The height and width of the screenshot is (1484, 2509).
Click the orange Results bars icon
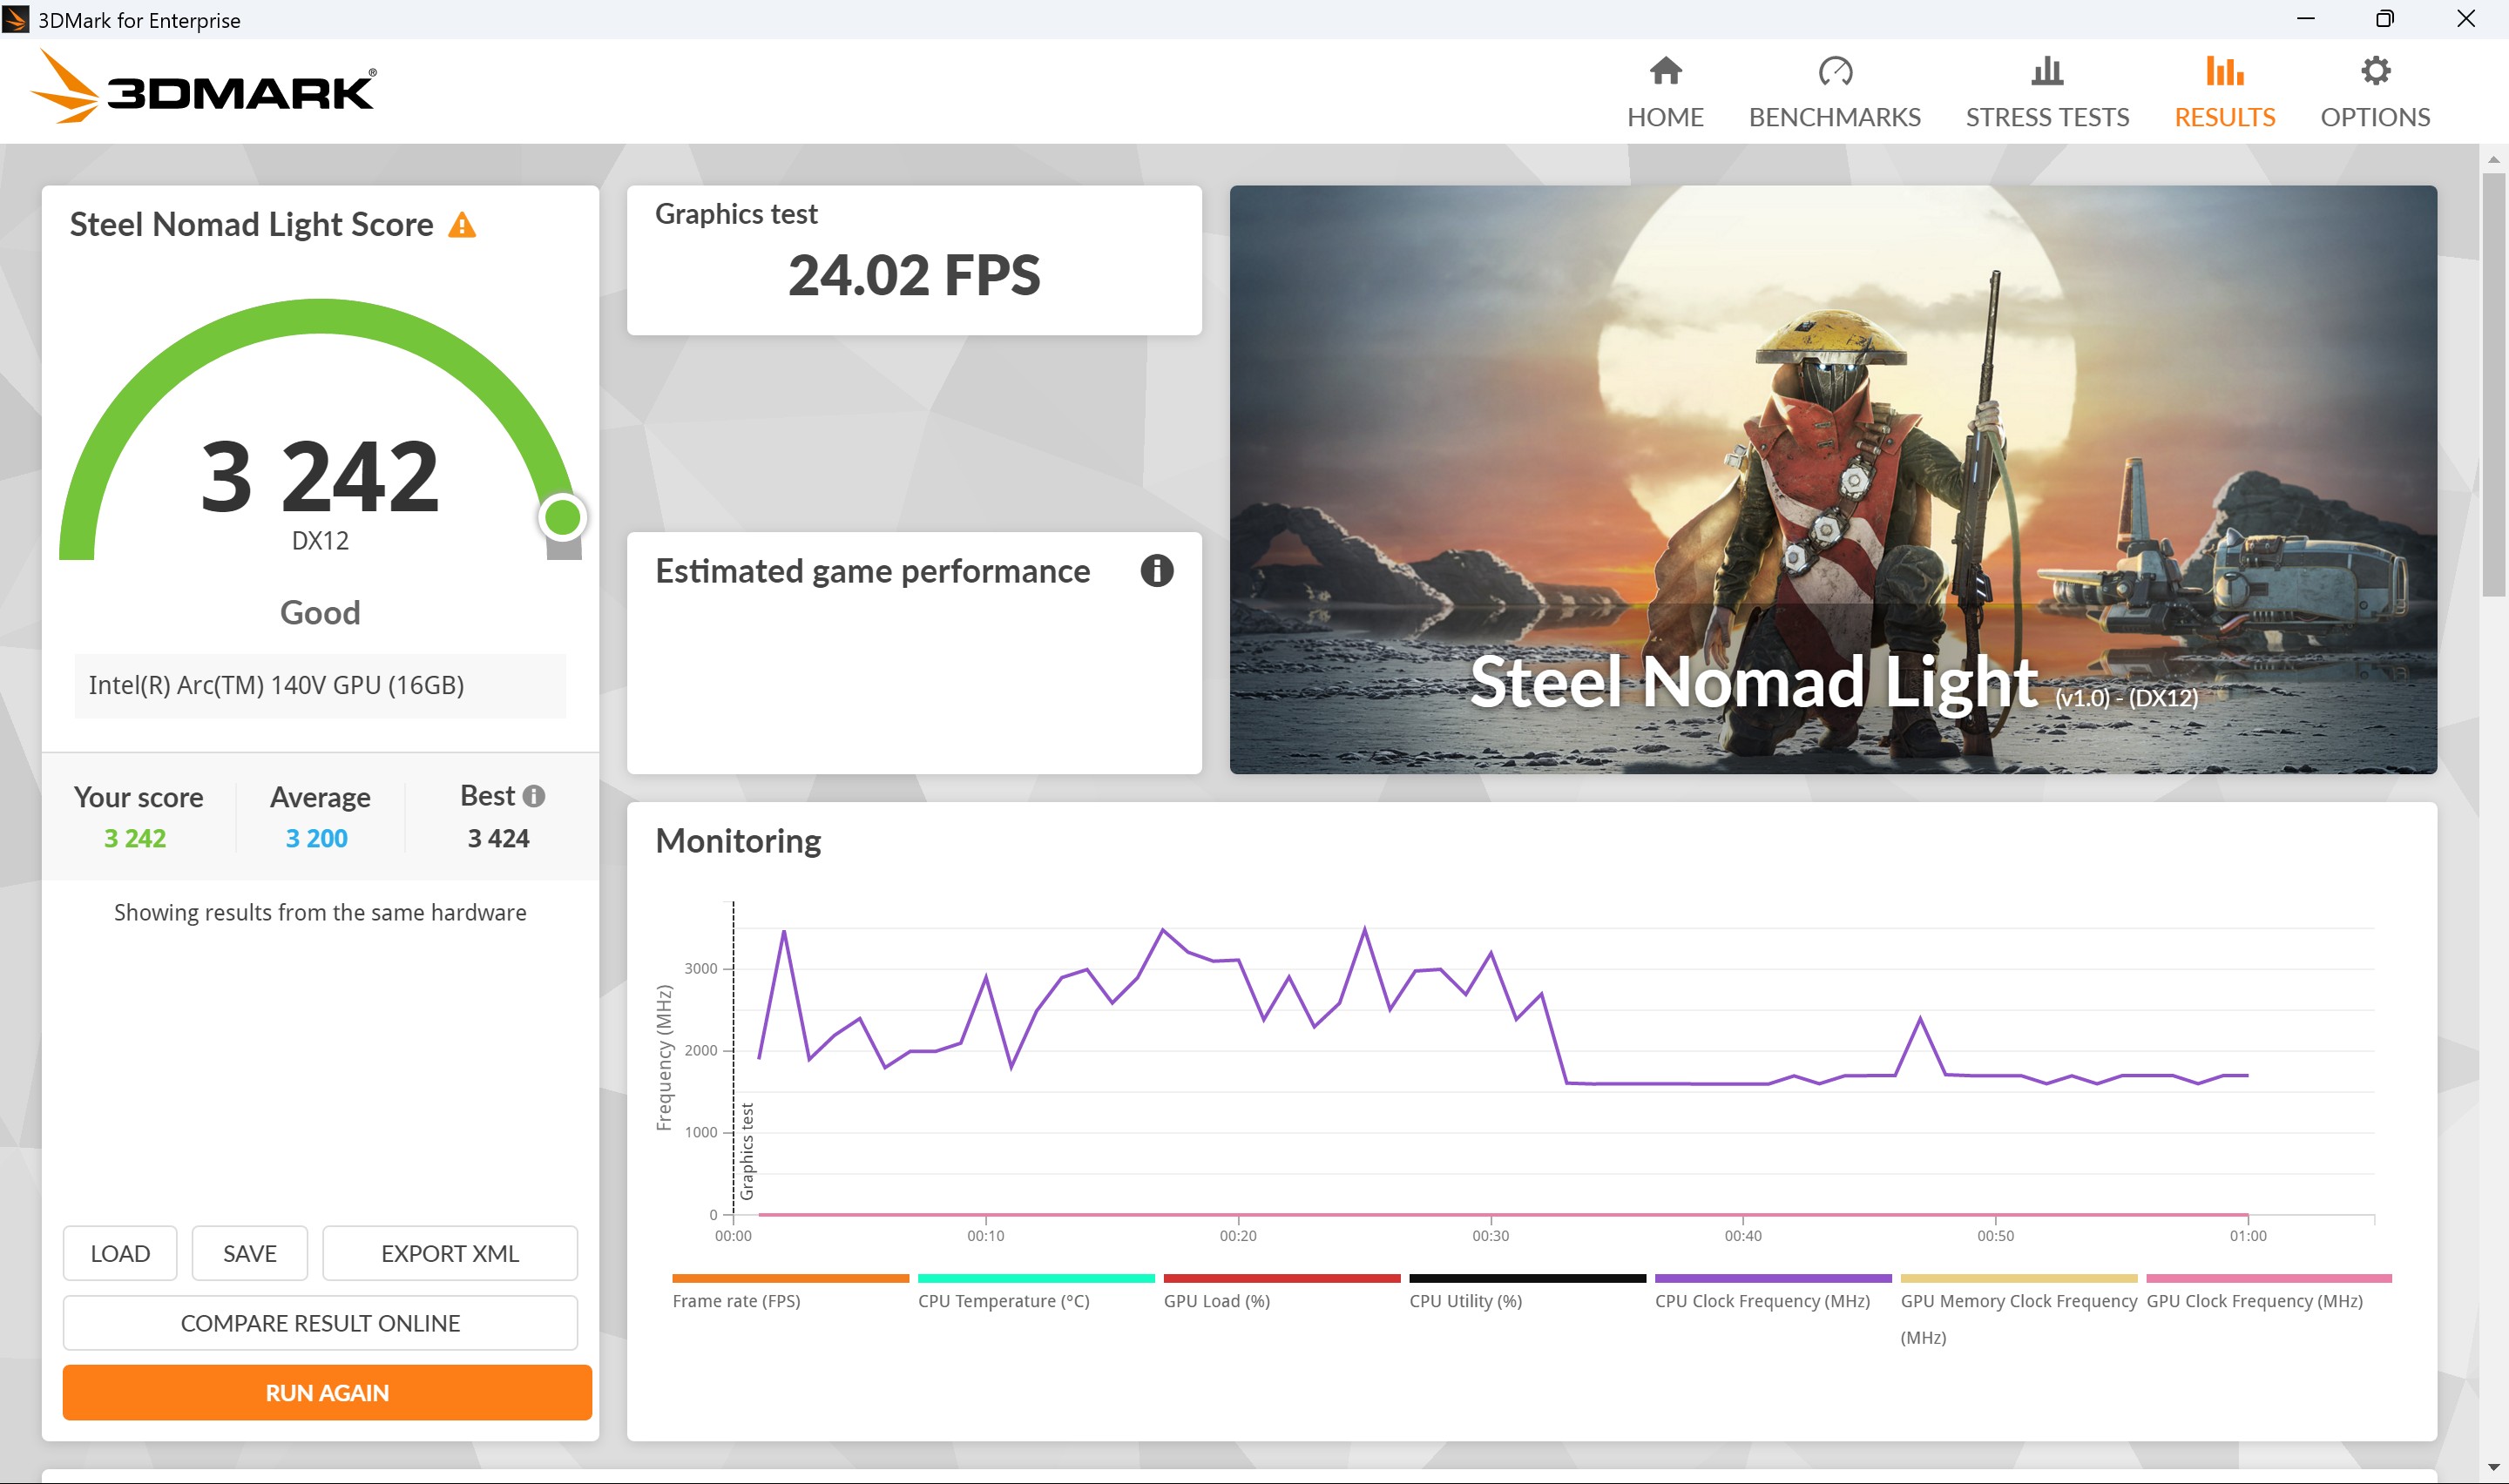point(2223,71)
